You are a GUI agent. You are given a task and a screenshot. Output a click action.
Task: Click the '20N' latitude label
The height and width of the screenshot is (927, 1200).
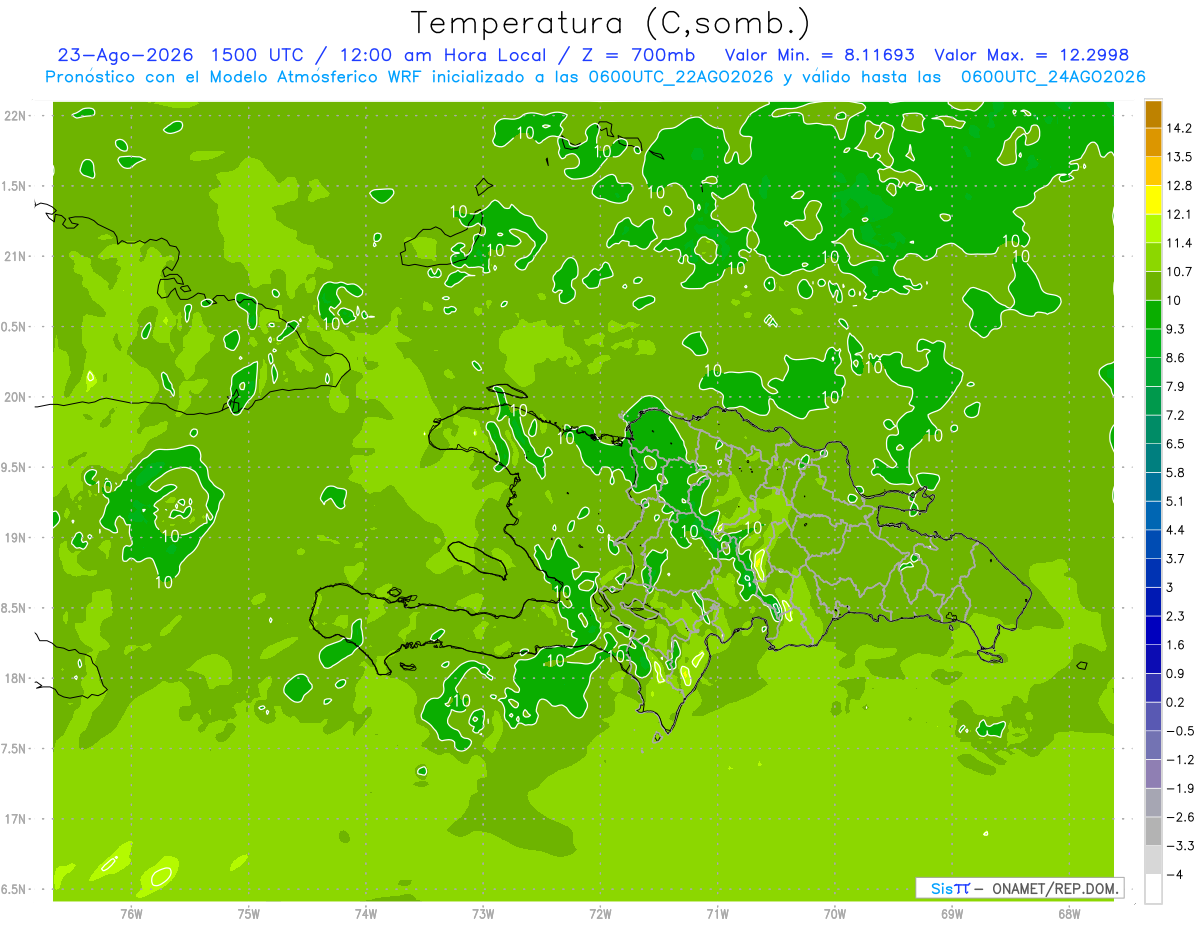click(x=13, y=397)
